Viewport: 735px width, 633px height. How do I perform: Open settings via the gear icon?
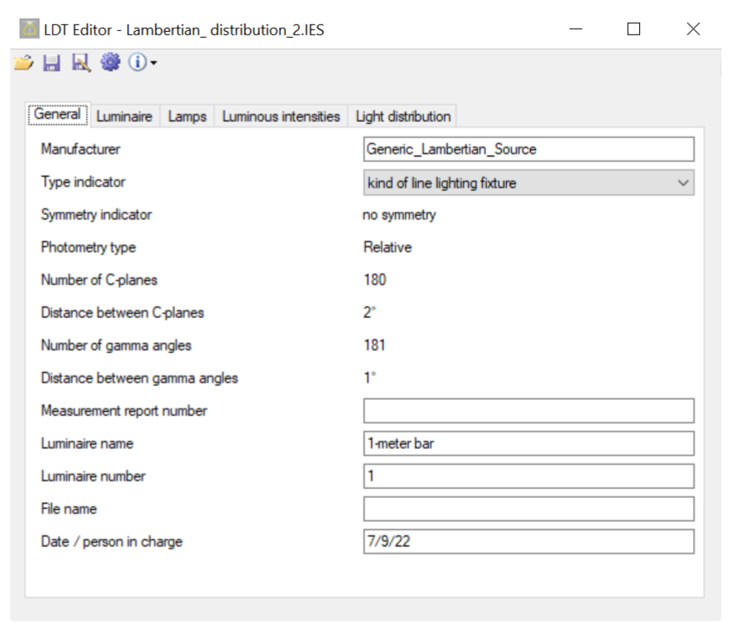pyautogui.click(x=110, y=62)
